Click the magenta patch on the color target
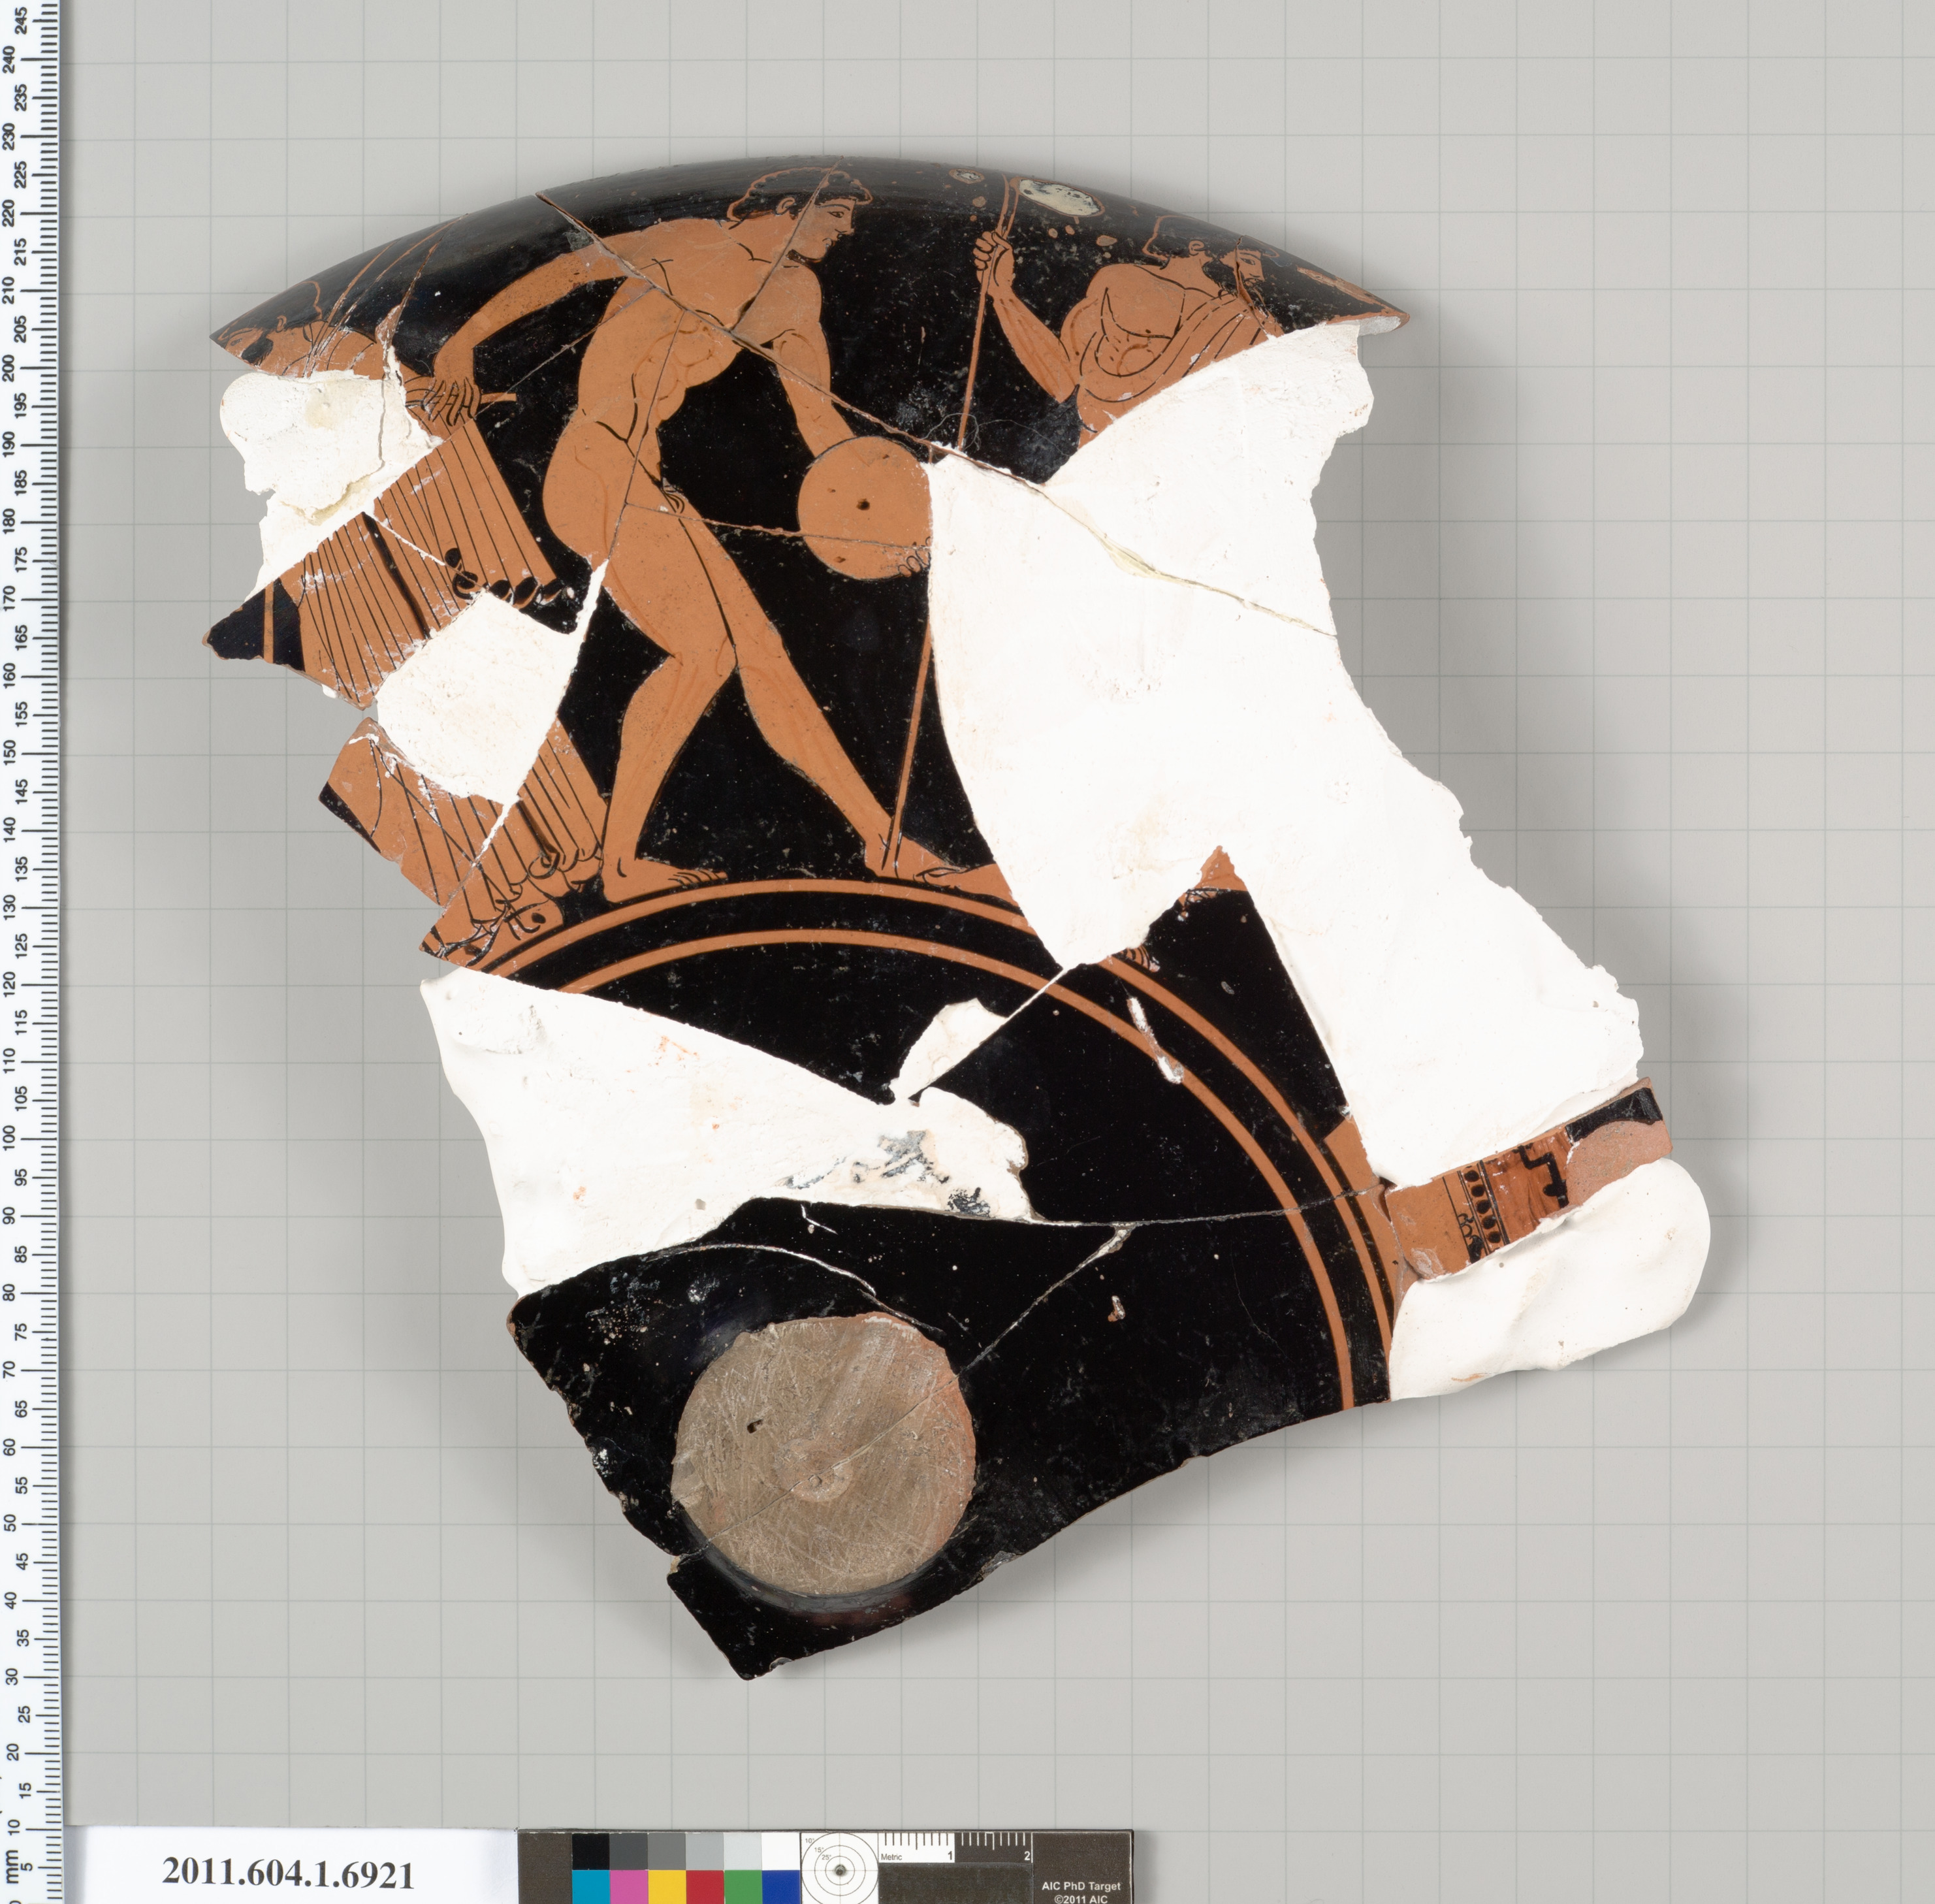 [x=629, y=1887]
